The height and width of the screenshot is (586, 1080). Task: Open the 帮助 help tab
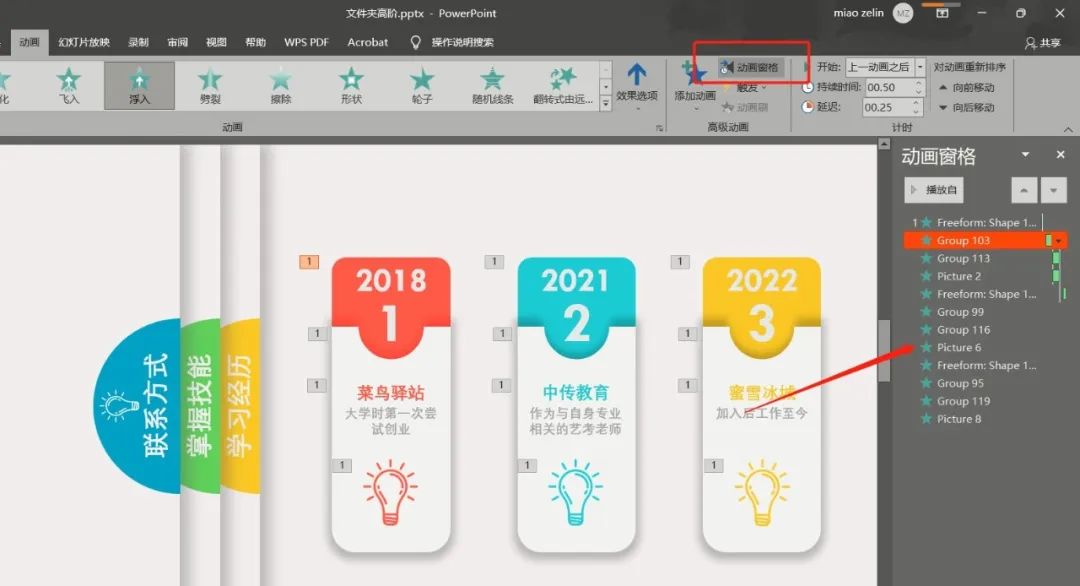[x=256, y=42]
